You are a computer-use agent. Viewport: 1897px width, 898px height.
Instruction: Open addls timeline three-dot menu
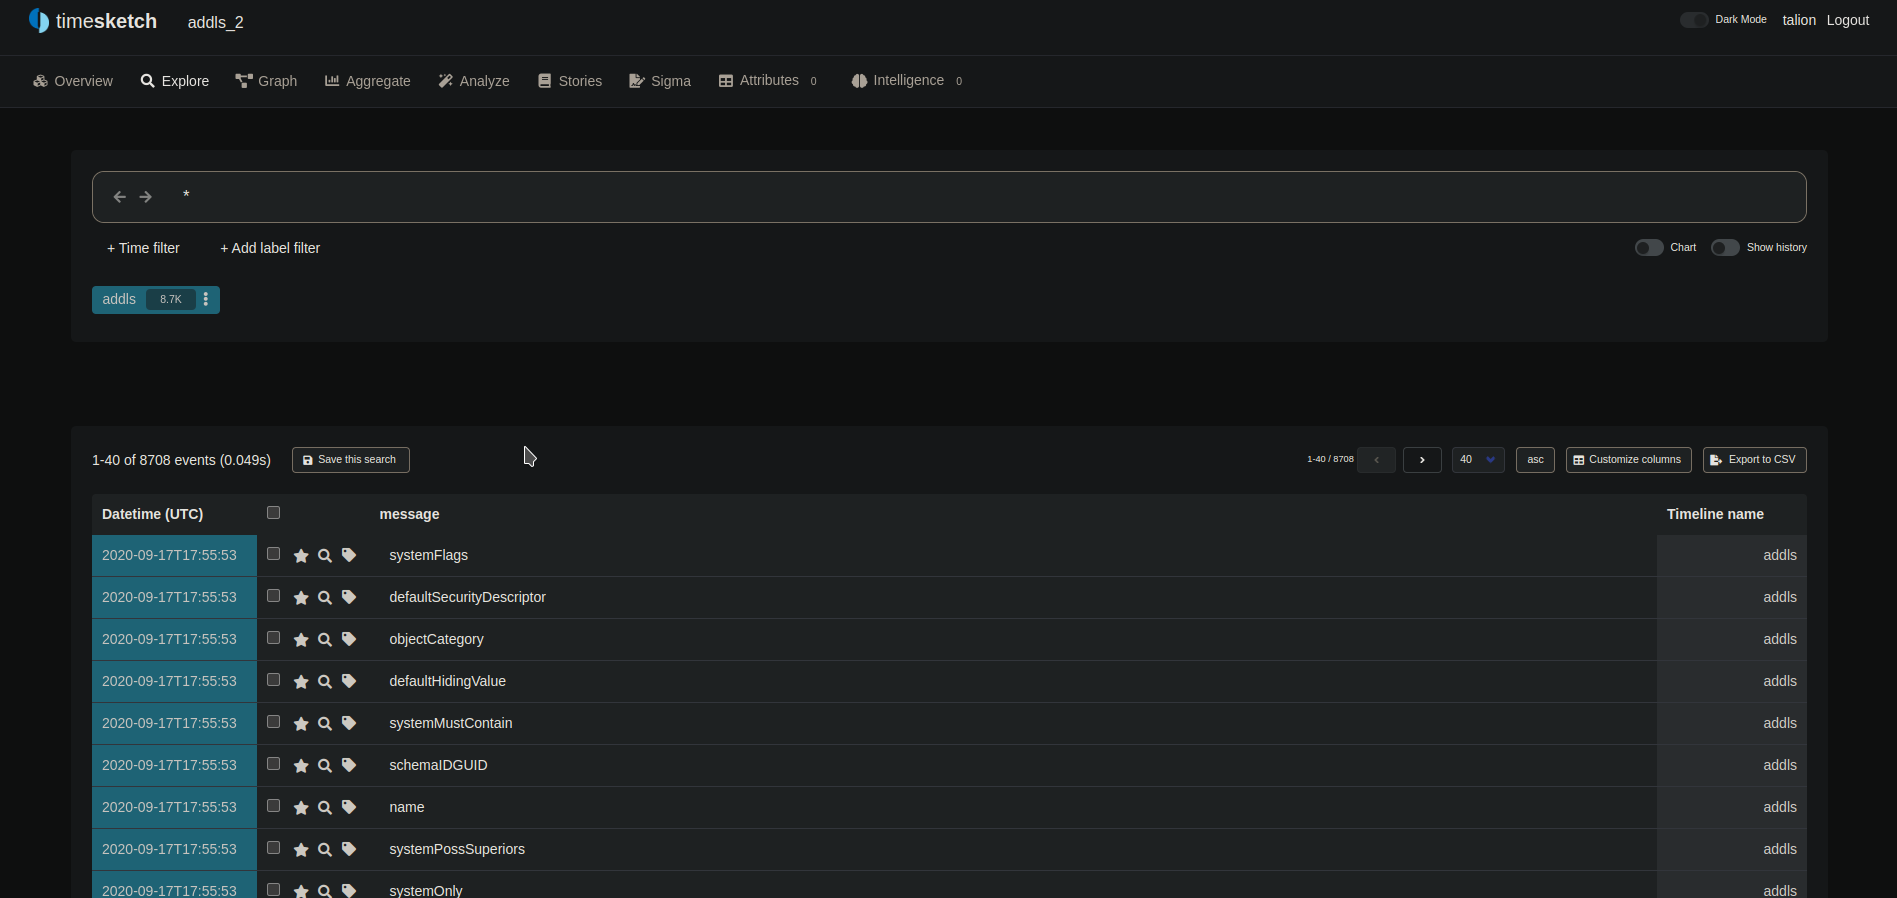(x=206, y=300)
